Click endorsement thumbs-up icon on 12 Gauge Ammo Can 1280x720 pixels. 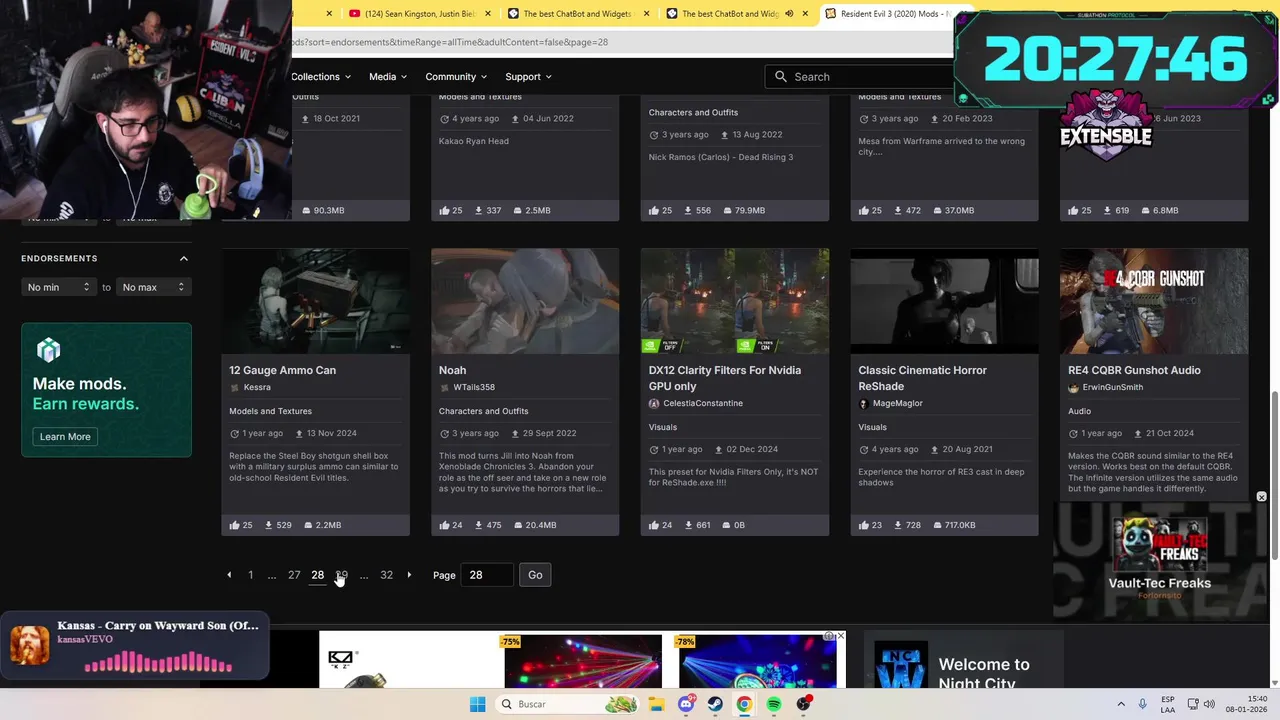click(234, 525)
